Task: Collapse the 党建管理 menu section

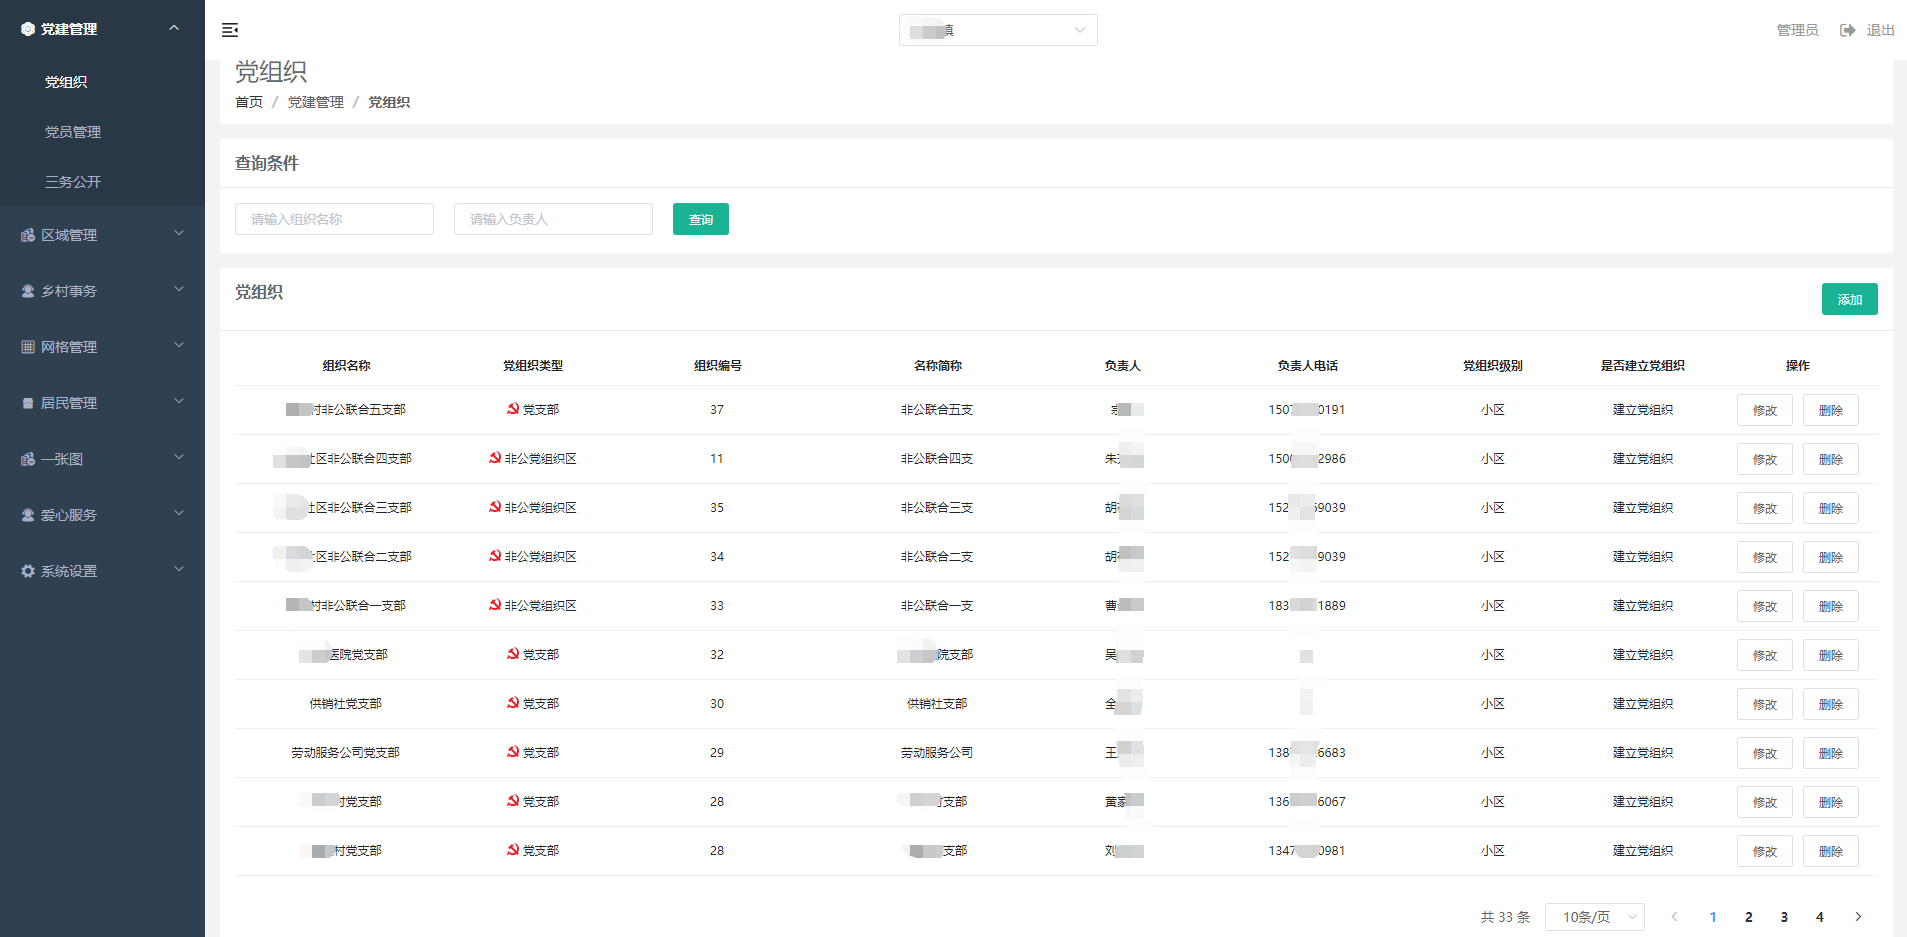Action: pos(174,28)
